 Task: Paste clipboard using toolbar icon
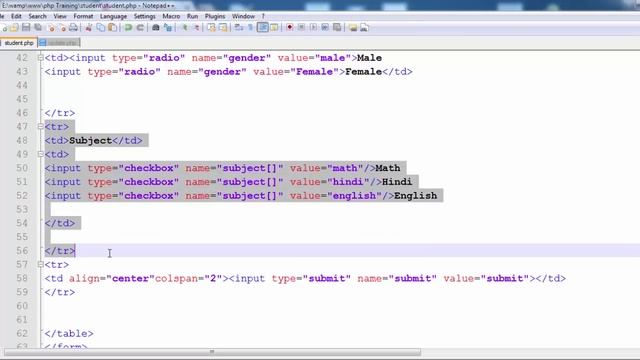[x=112, y=27]
